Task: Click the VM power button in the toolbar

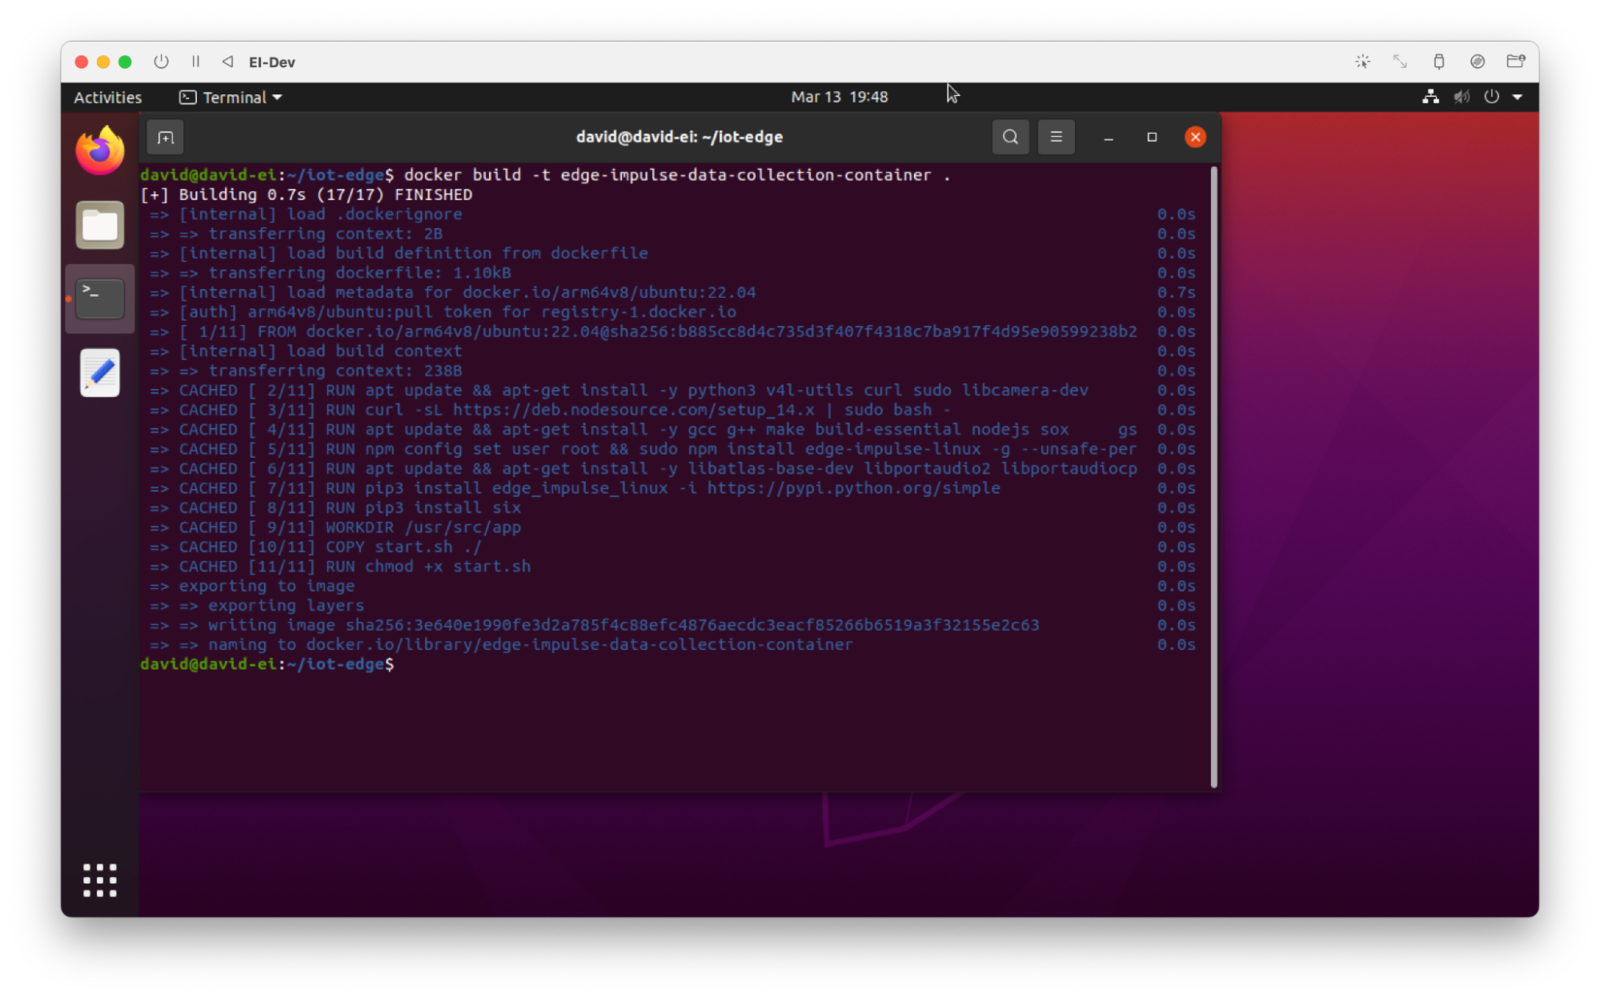Action: pyautogui.click(x=161, y=62)
